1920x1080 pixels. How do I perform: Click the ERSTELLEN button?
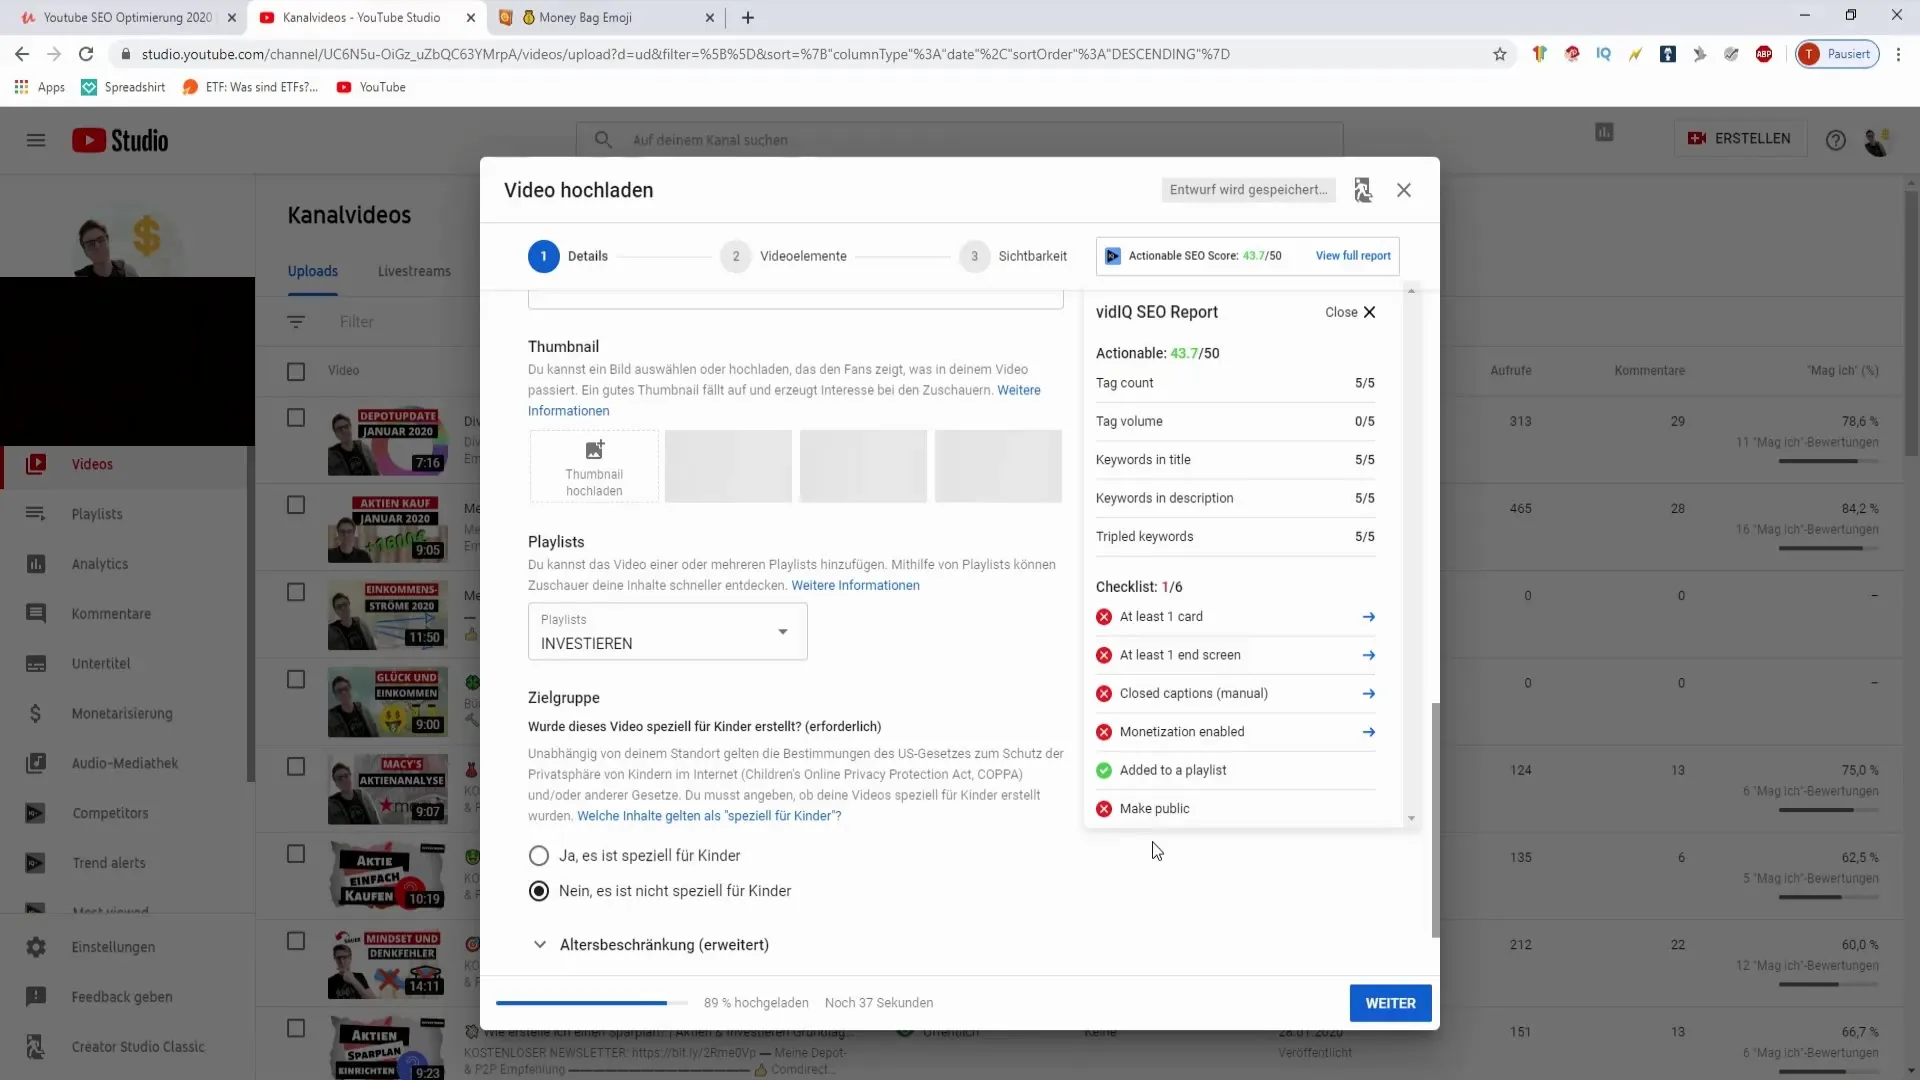click(x=1740, y=139)
